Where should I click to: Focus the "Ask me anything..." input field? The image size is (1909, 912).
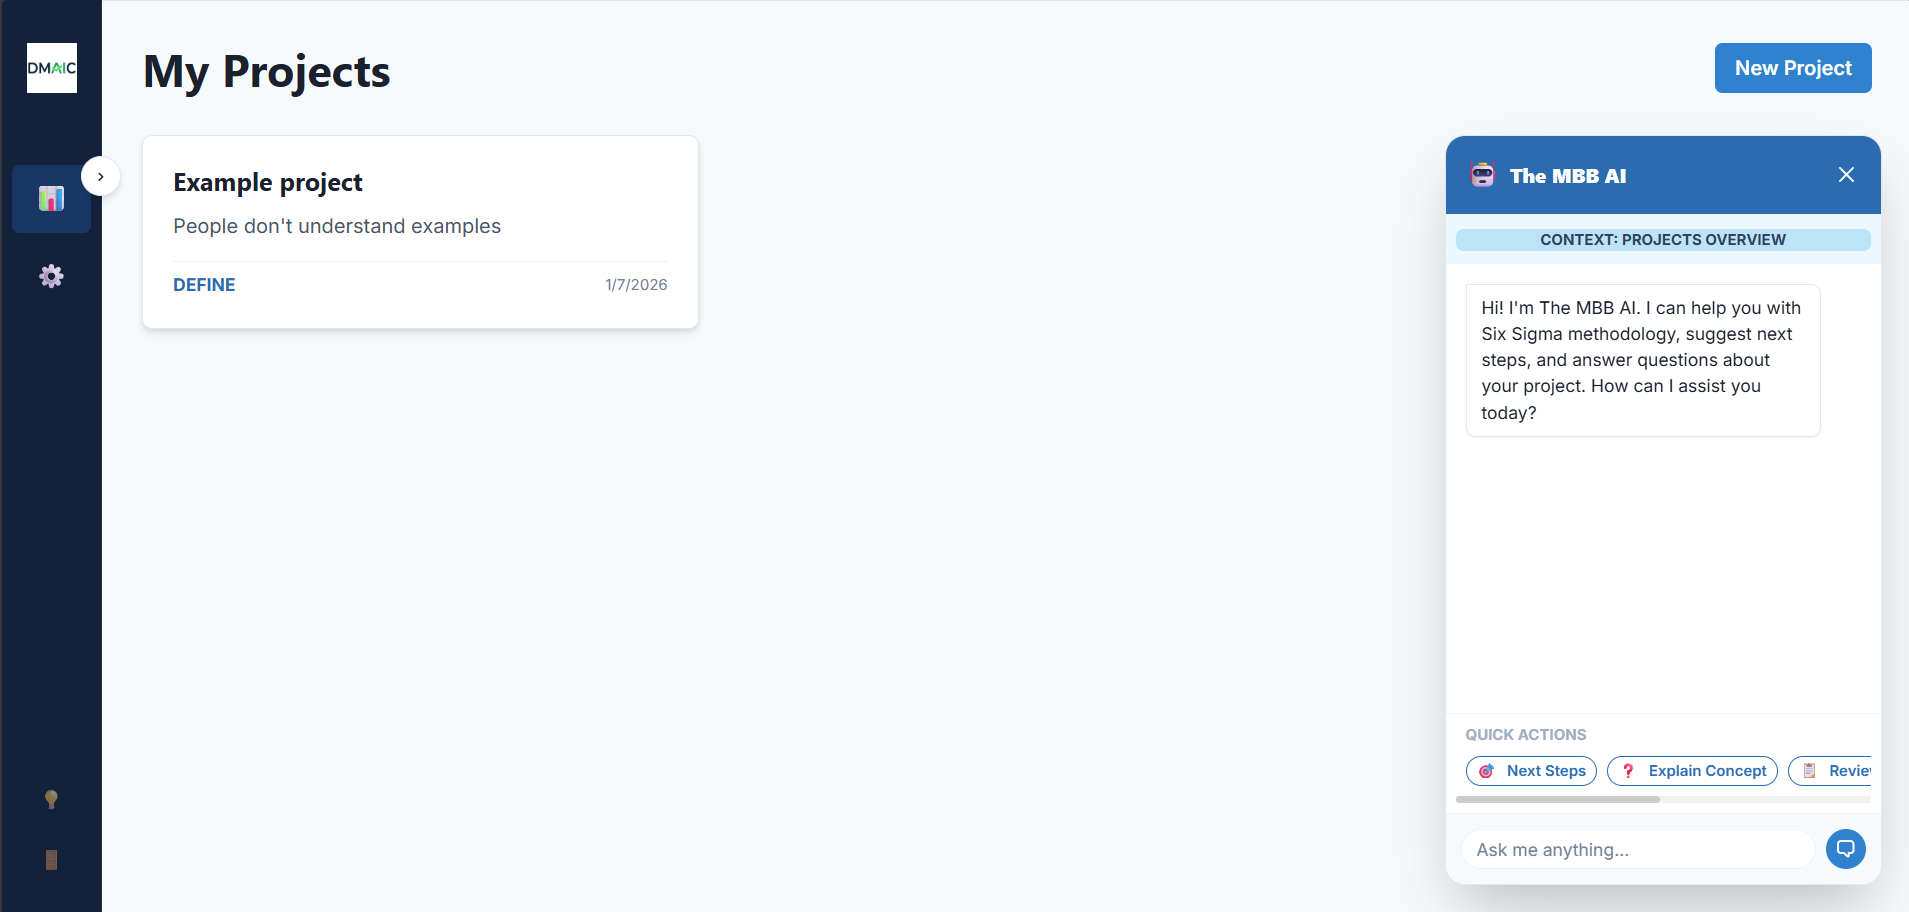[x=1638, y=849]
